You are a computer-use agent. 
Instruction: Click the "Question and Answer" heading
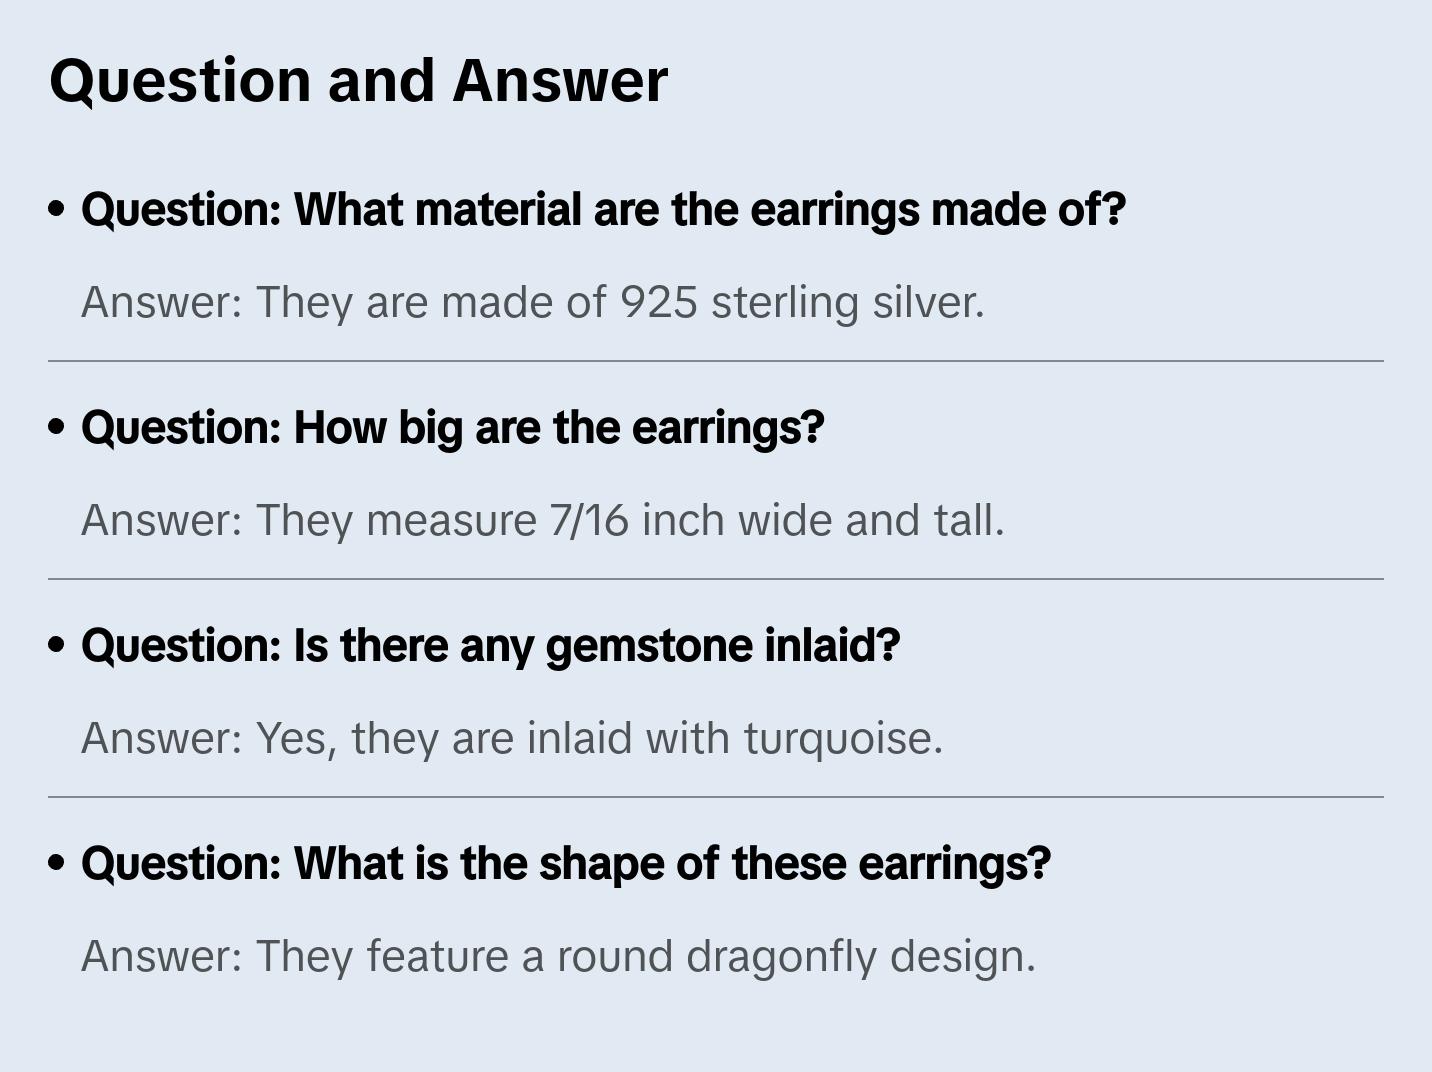[x=358, y=80]
